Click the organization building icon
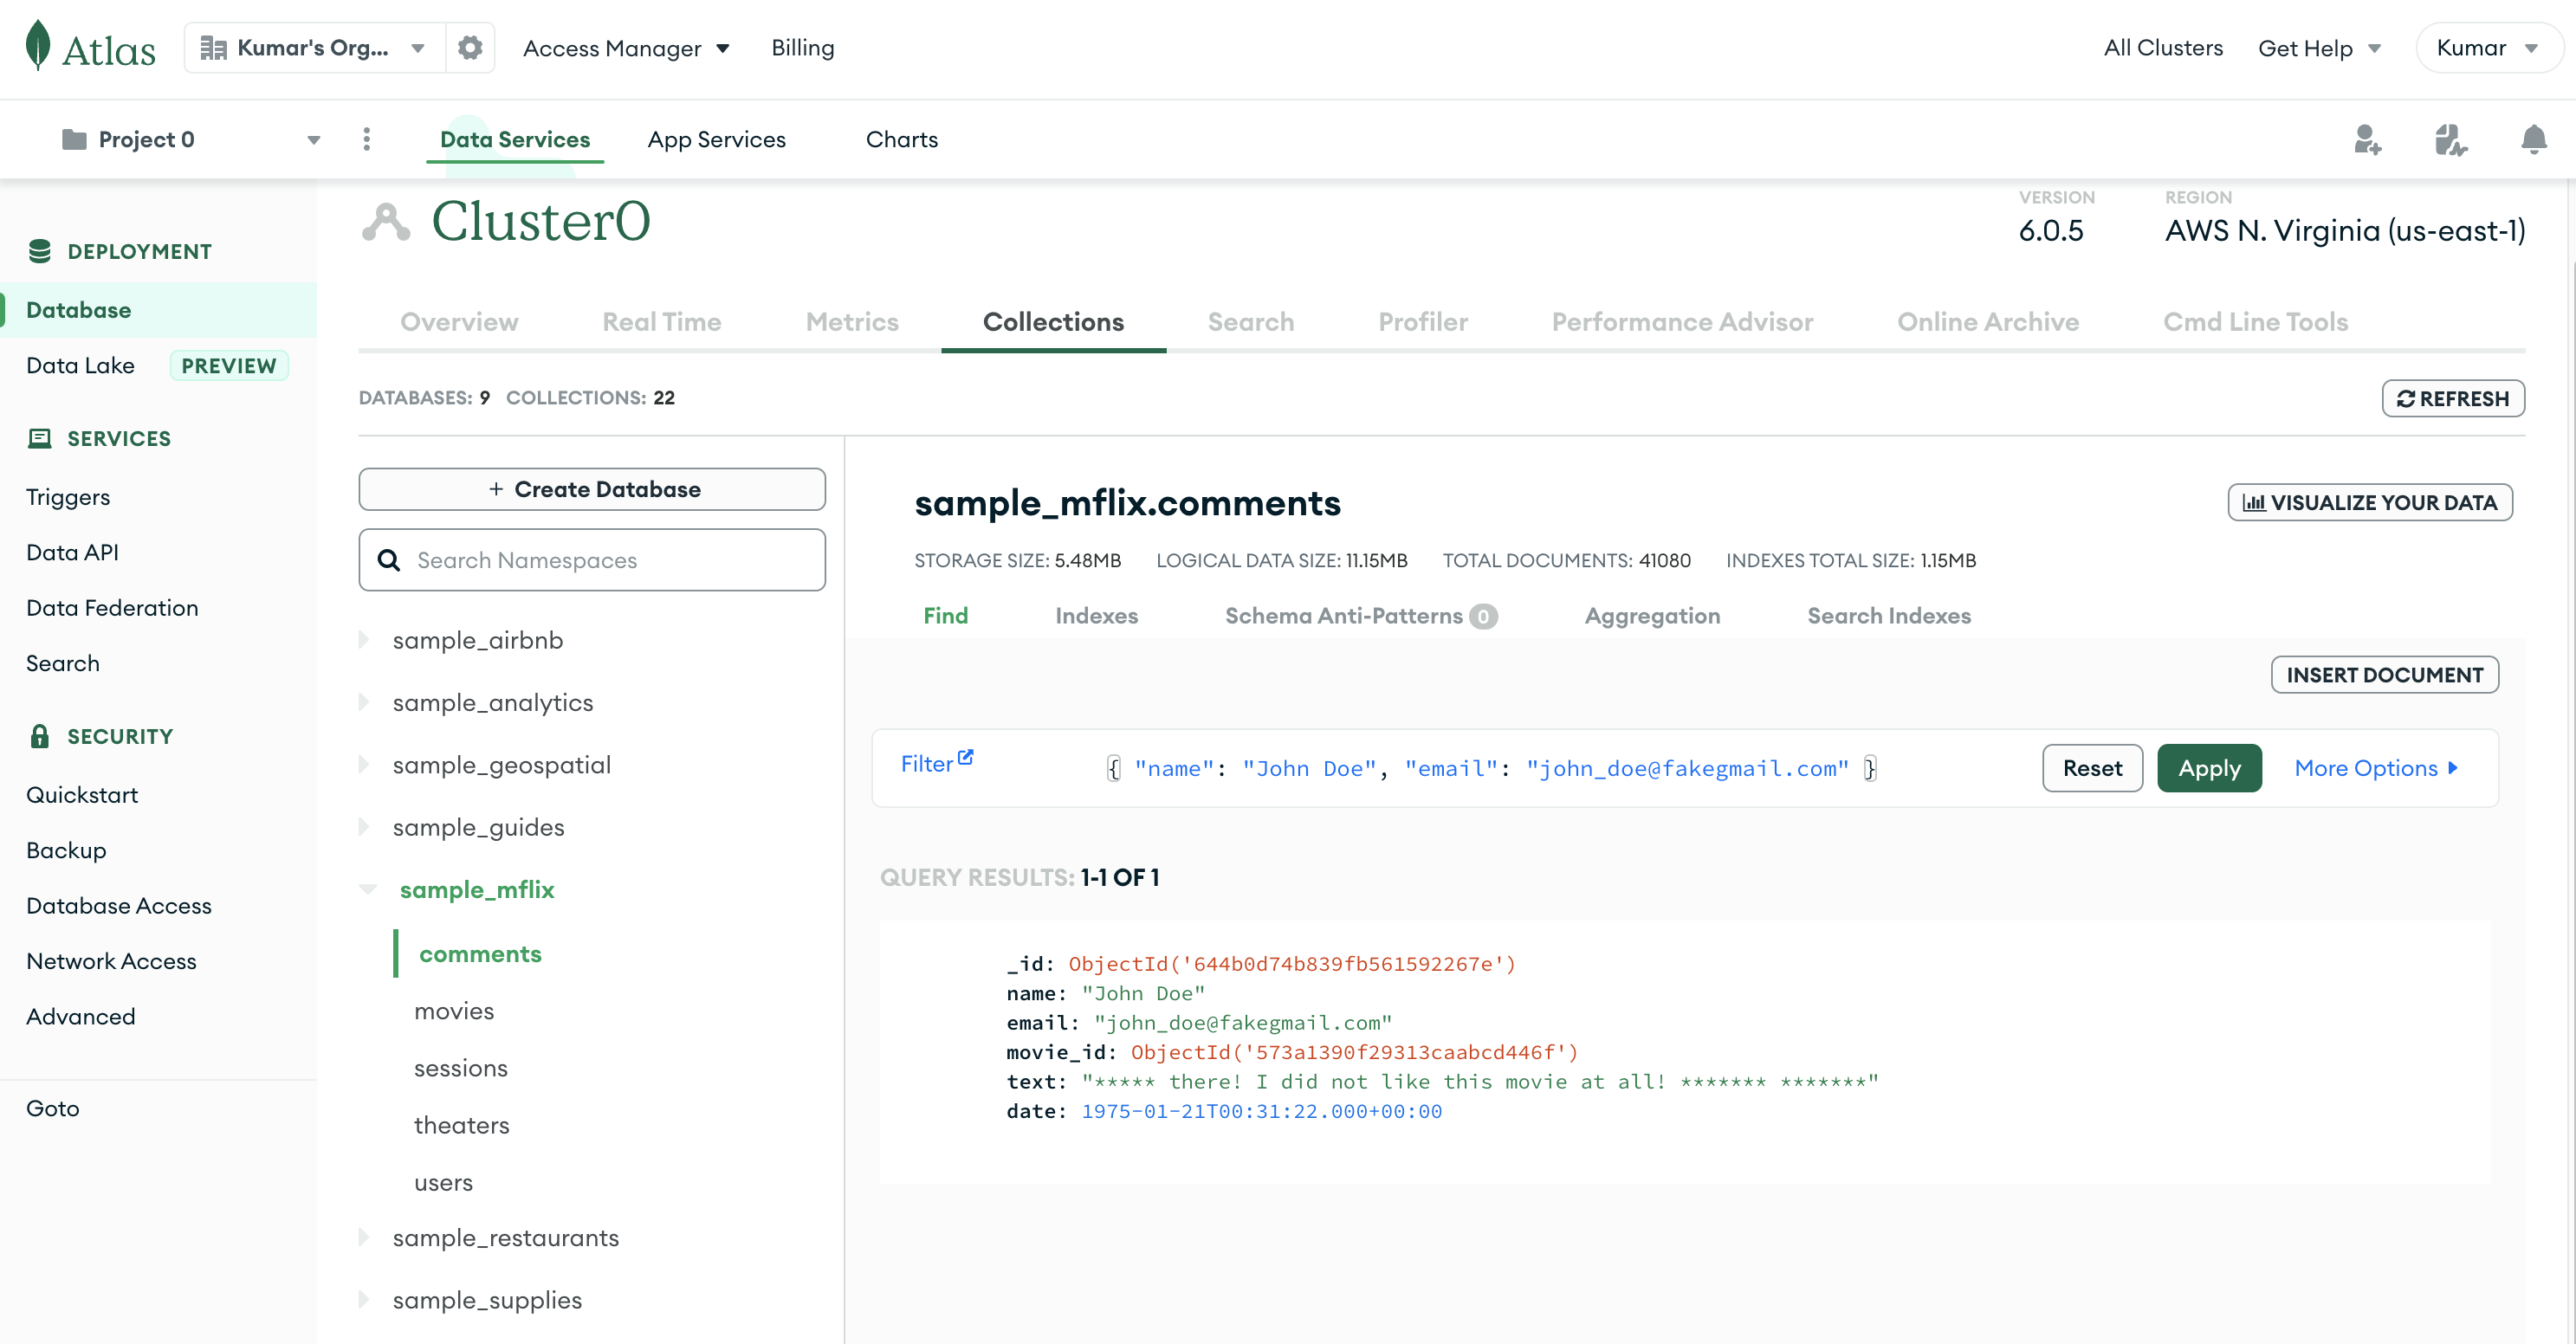This screenshot has width=2576, height=1344. point(213,47)
